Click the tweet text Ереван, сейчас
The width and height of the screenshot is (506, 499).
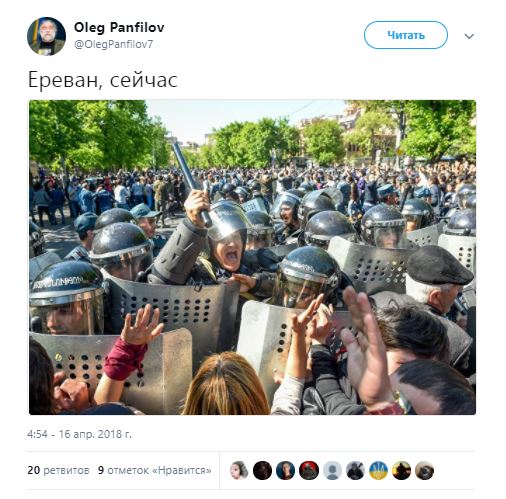pos(103,80)
